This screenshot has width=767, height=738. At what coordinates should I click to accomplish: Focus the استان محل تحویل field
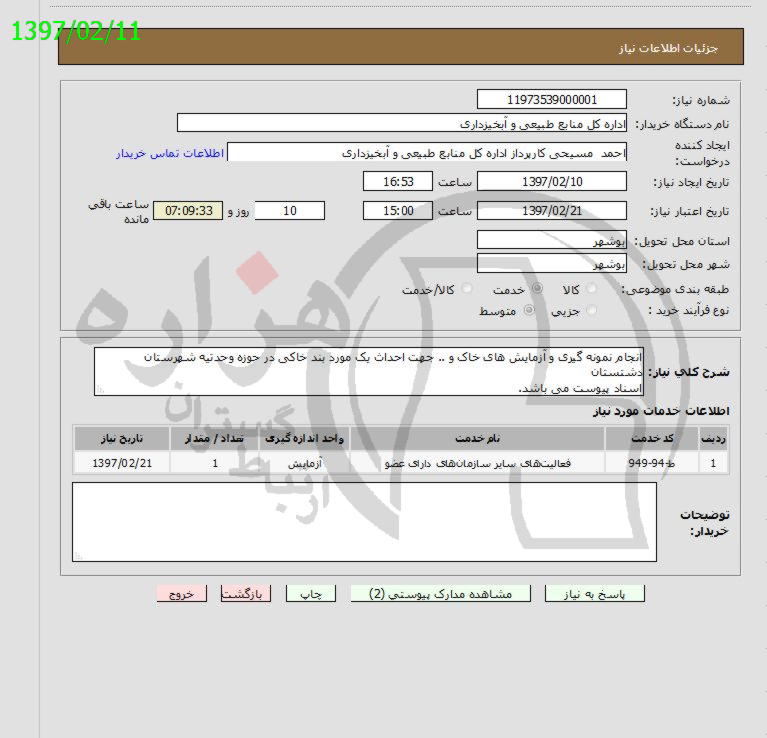[552, 240]
